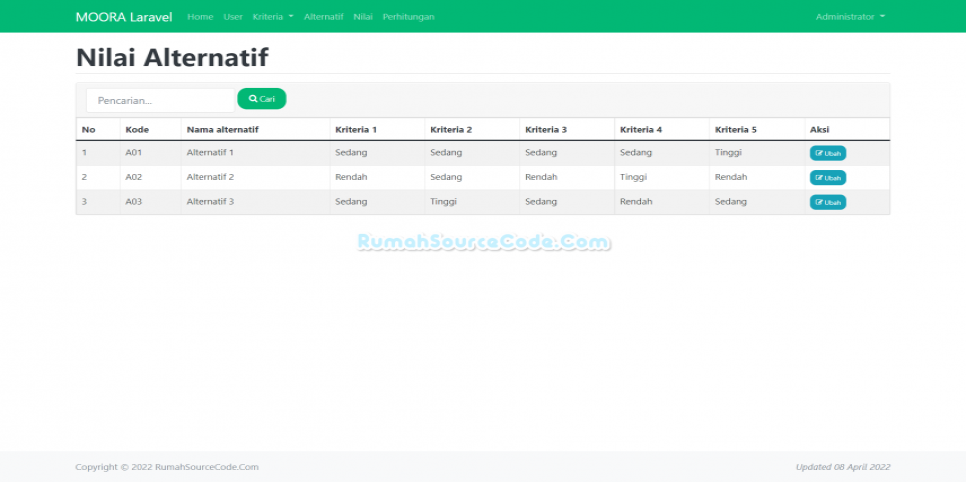Expand the Administrator account dropdown
This screenshot has height=482, width=966.
click(850, 17)
